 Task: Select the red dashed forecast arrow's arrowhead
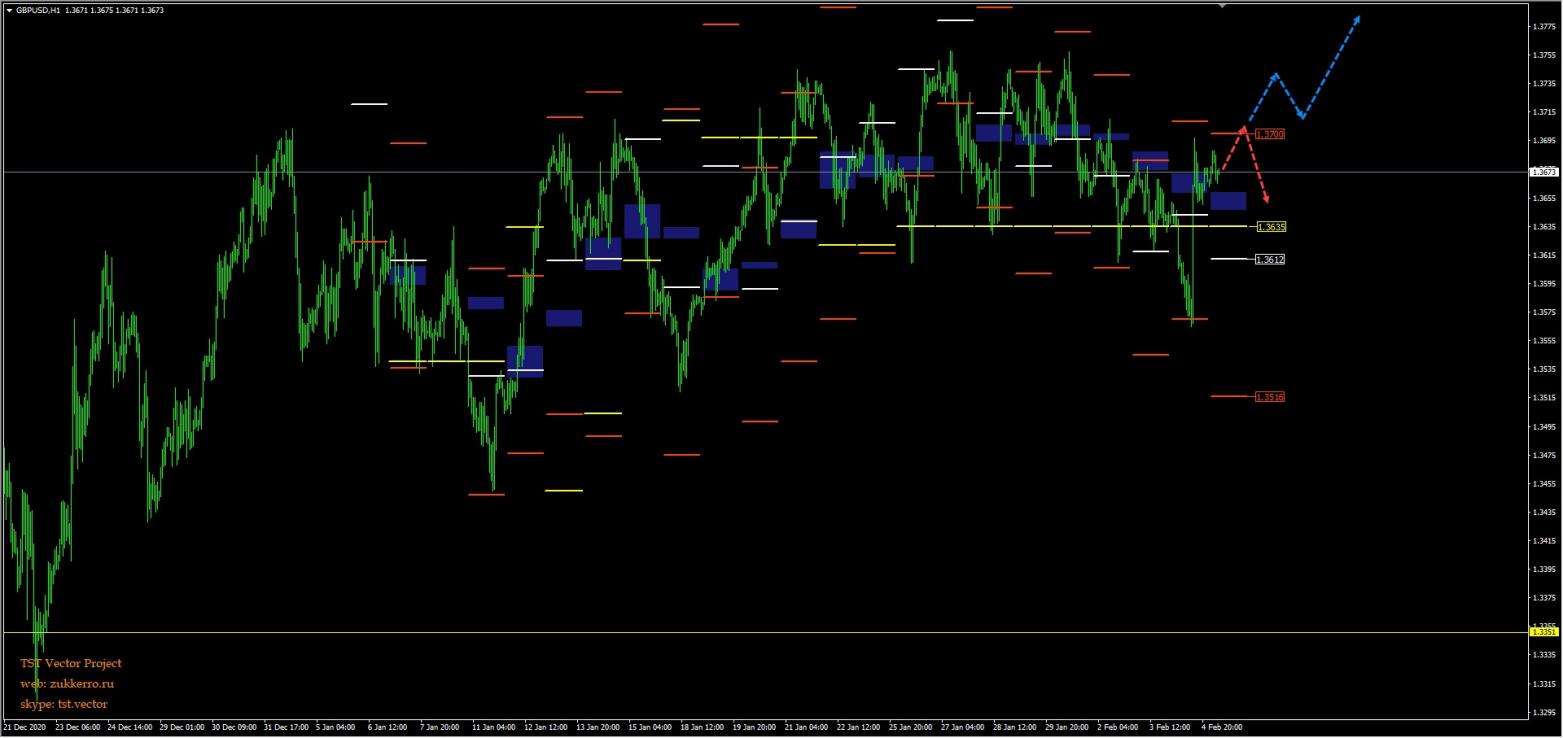coord(1265,200)
